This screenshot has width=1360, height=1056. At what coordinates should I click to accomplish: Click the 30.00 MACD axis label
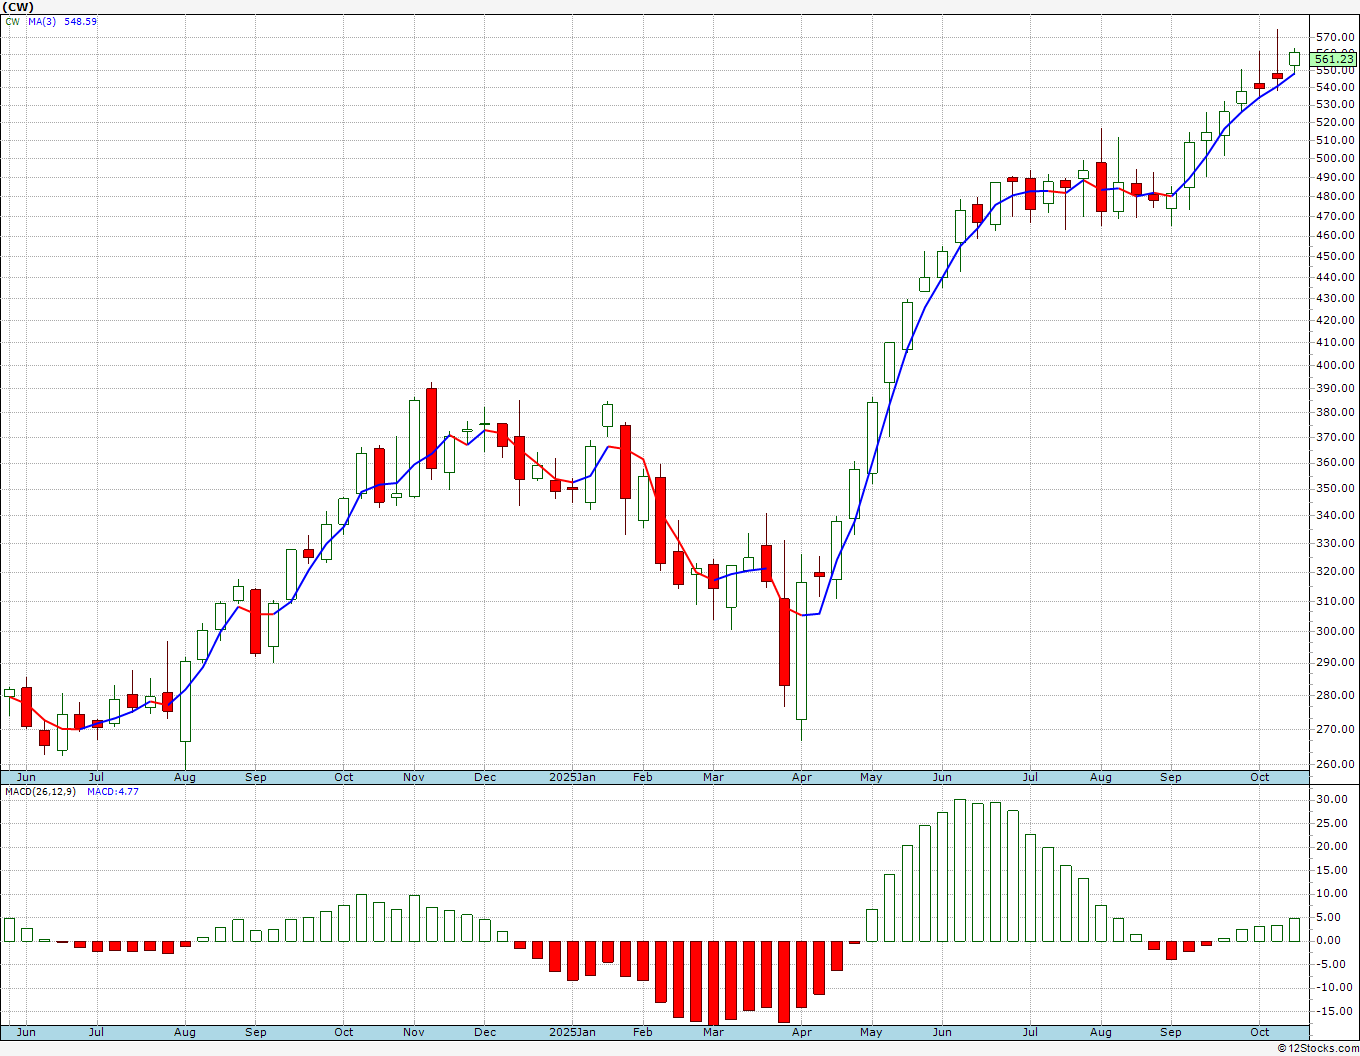[1332, 800]
